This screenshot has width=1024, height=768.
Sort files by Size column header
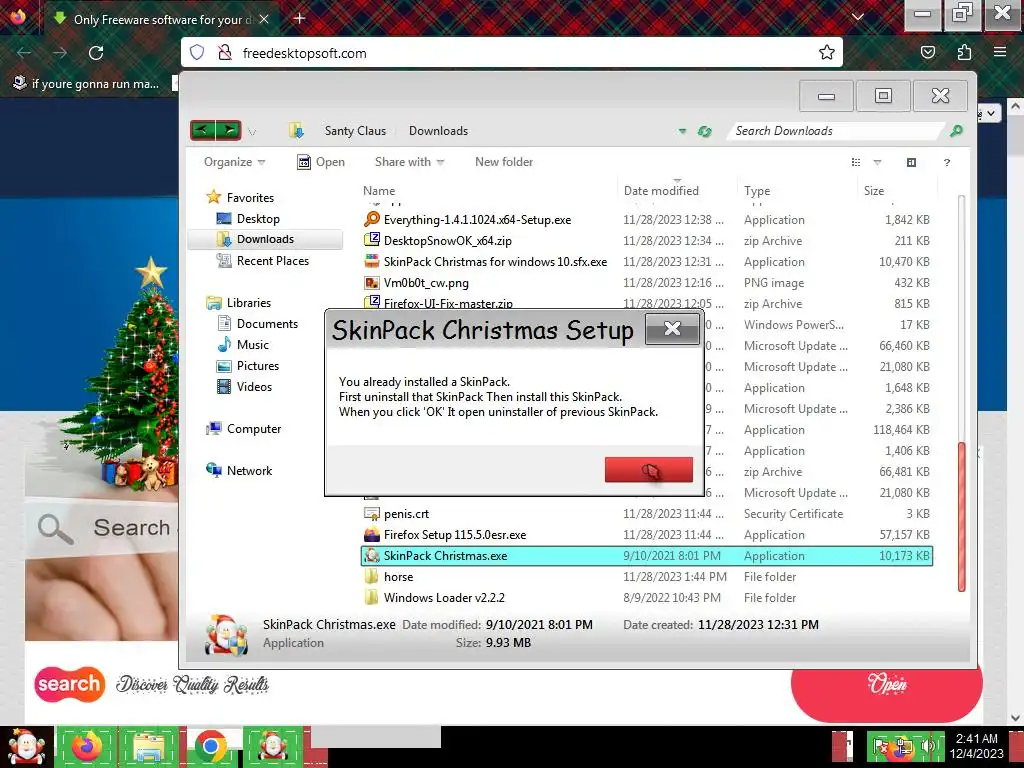coord(874,191)
